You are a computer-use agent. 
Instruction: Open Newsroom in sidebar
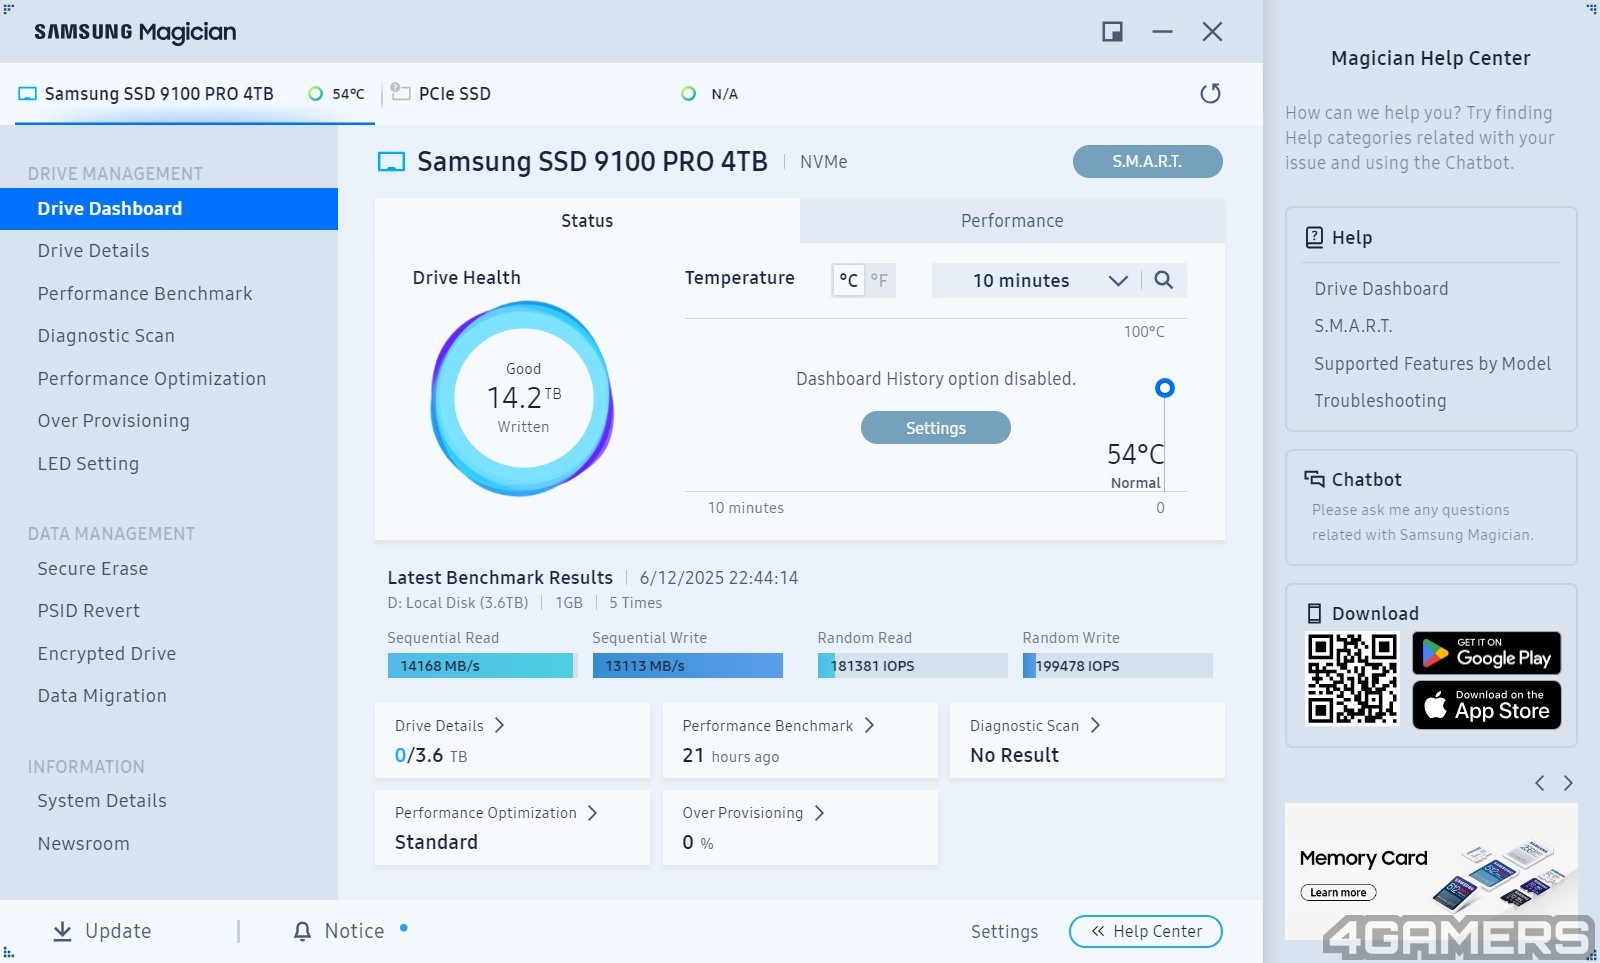169,844
